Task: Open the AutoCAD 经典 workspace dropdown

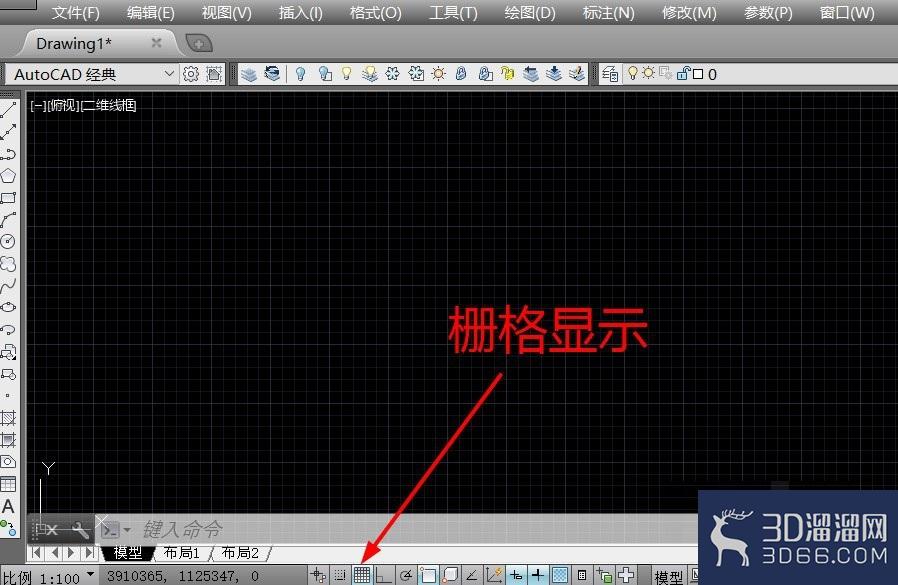Action: [169, 73]
